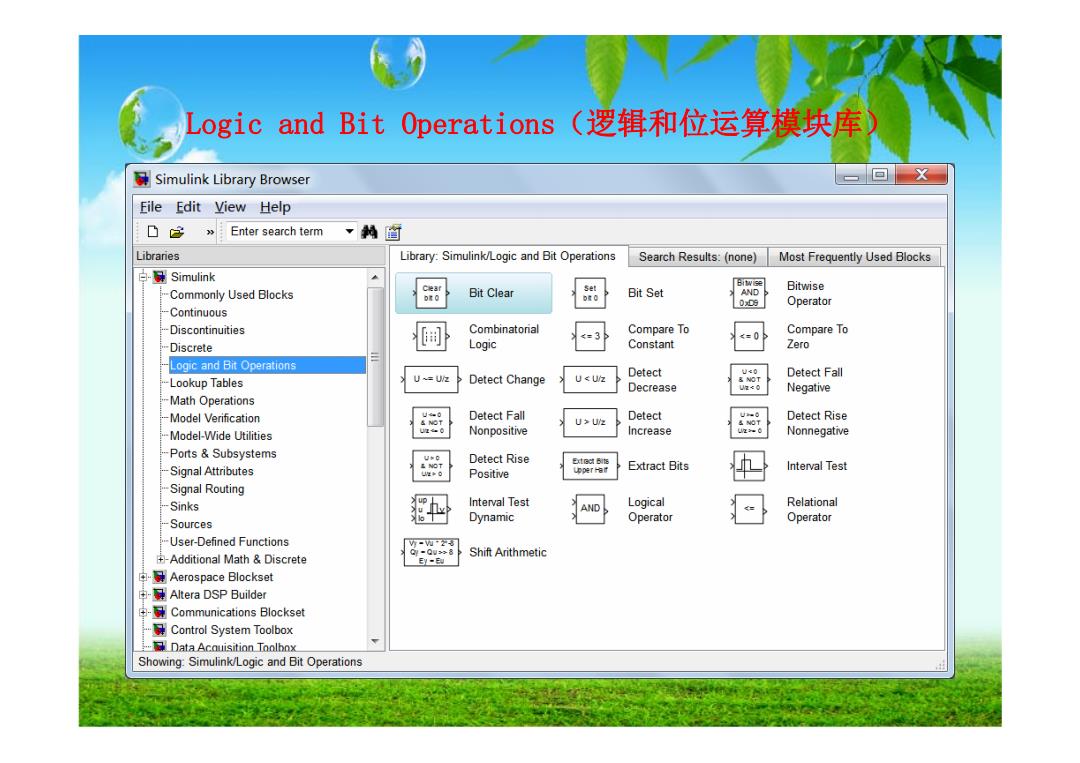
Task: Select the Discontinuities library in the tree
Action: coord(207,331)
